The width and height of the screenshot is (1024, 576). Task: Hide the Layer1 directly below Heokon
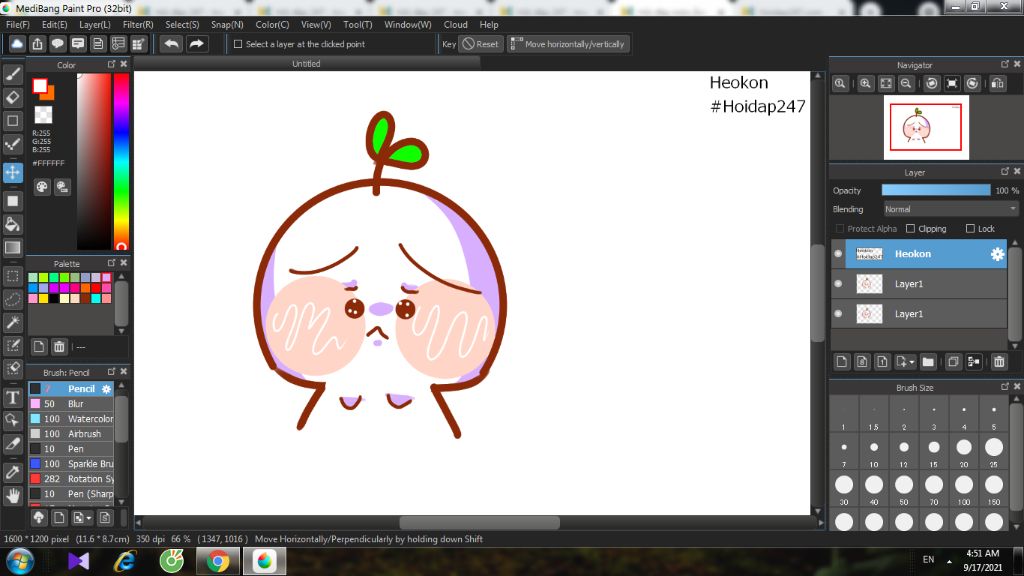[x=839, y=283]
